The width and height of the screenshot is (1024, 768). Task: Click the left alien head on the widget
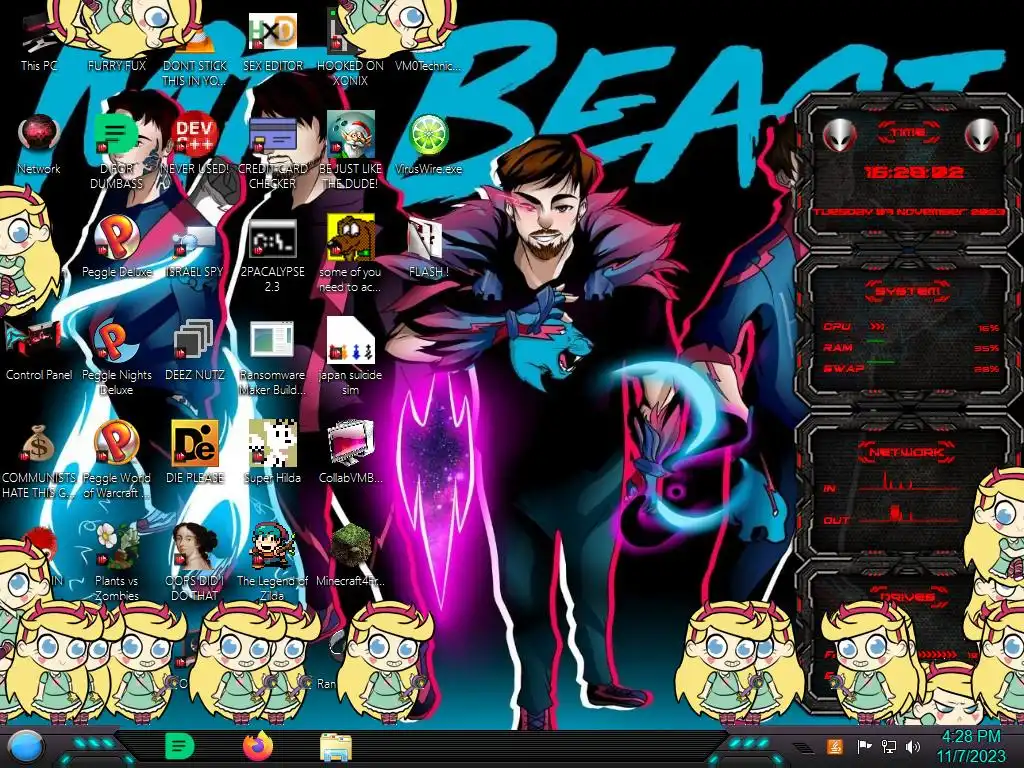tap(839, 135)
